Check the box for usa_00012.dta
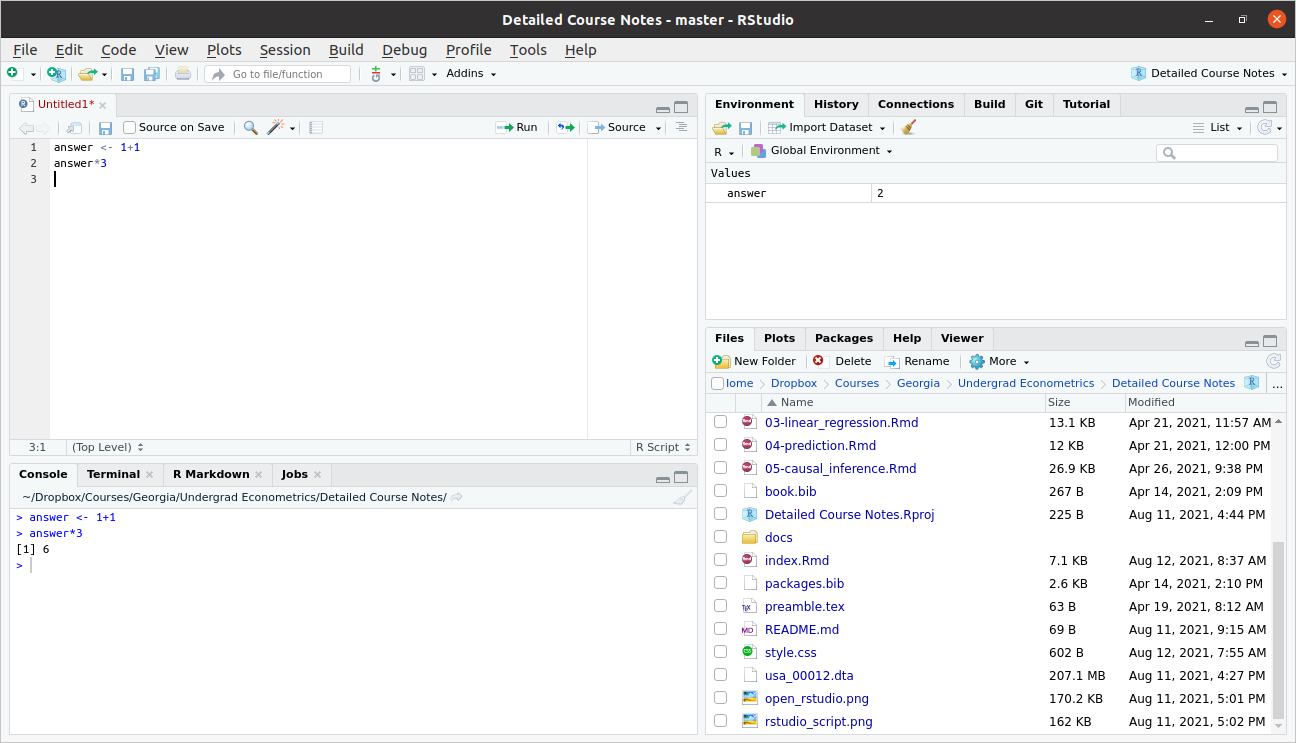 click(x=720, y=675)
